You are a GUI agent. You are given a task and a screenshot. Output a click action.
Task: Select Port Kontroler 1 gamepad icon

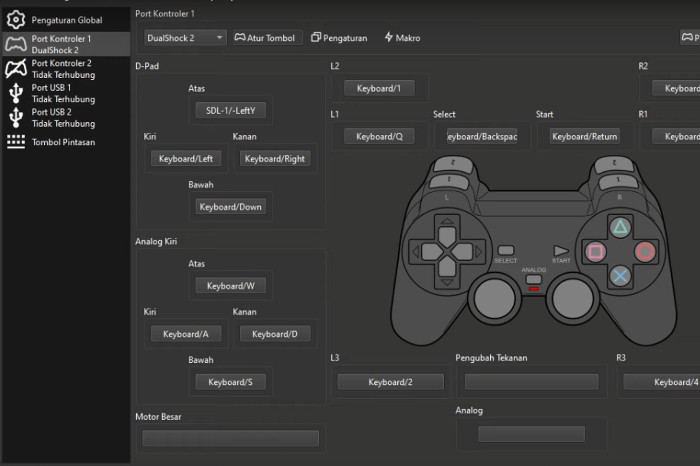(16, 44)
